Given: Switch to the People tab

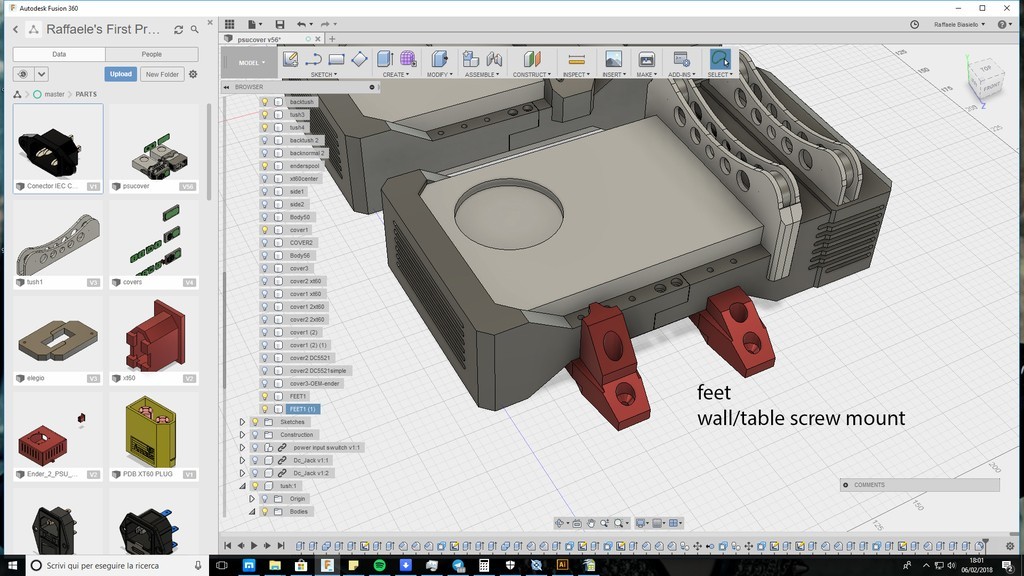Looking at the screenshot, I should click(151, 54).
